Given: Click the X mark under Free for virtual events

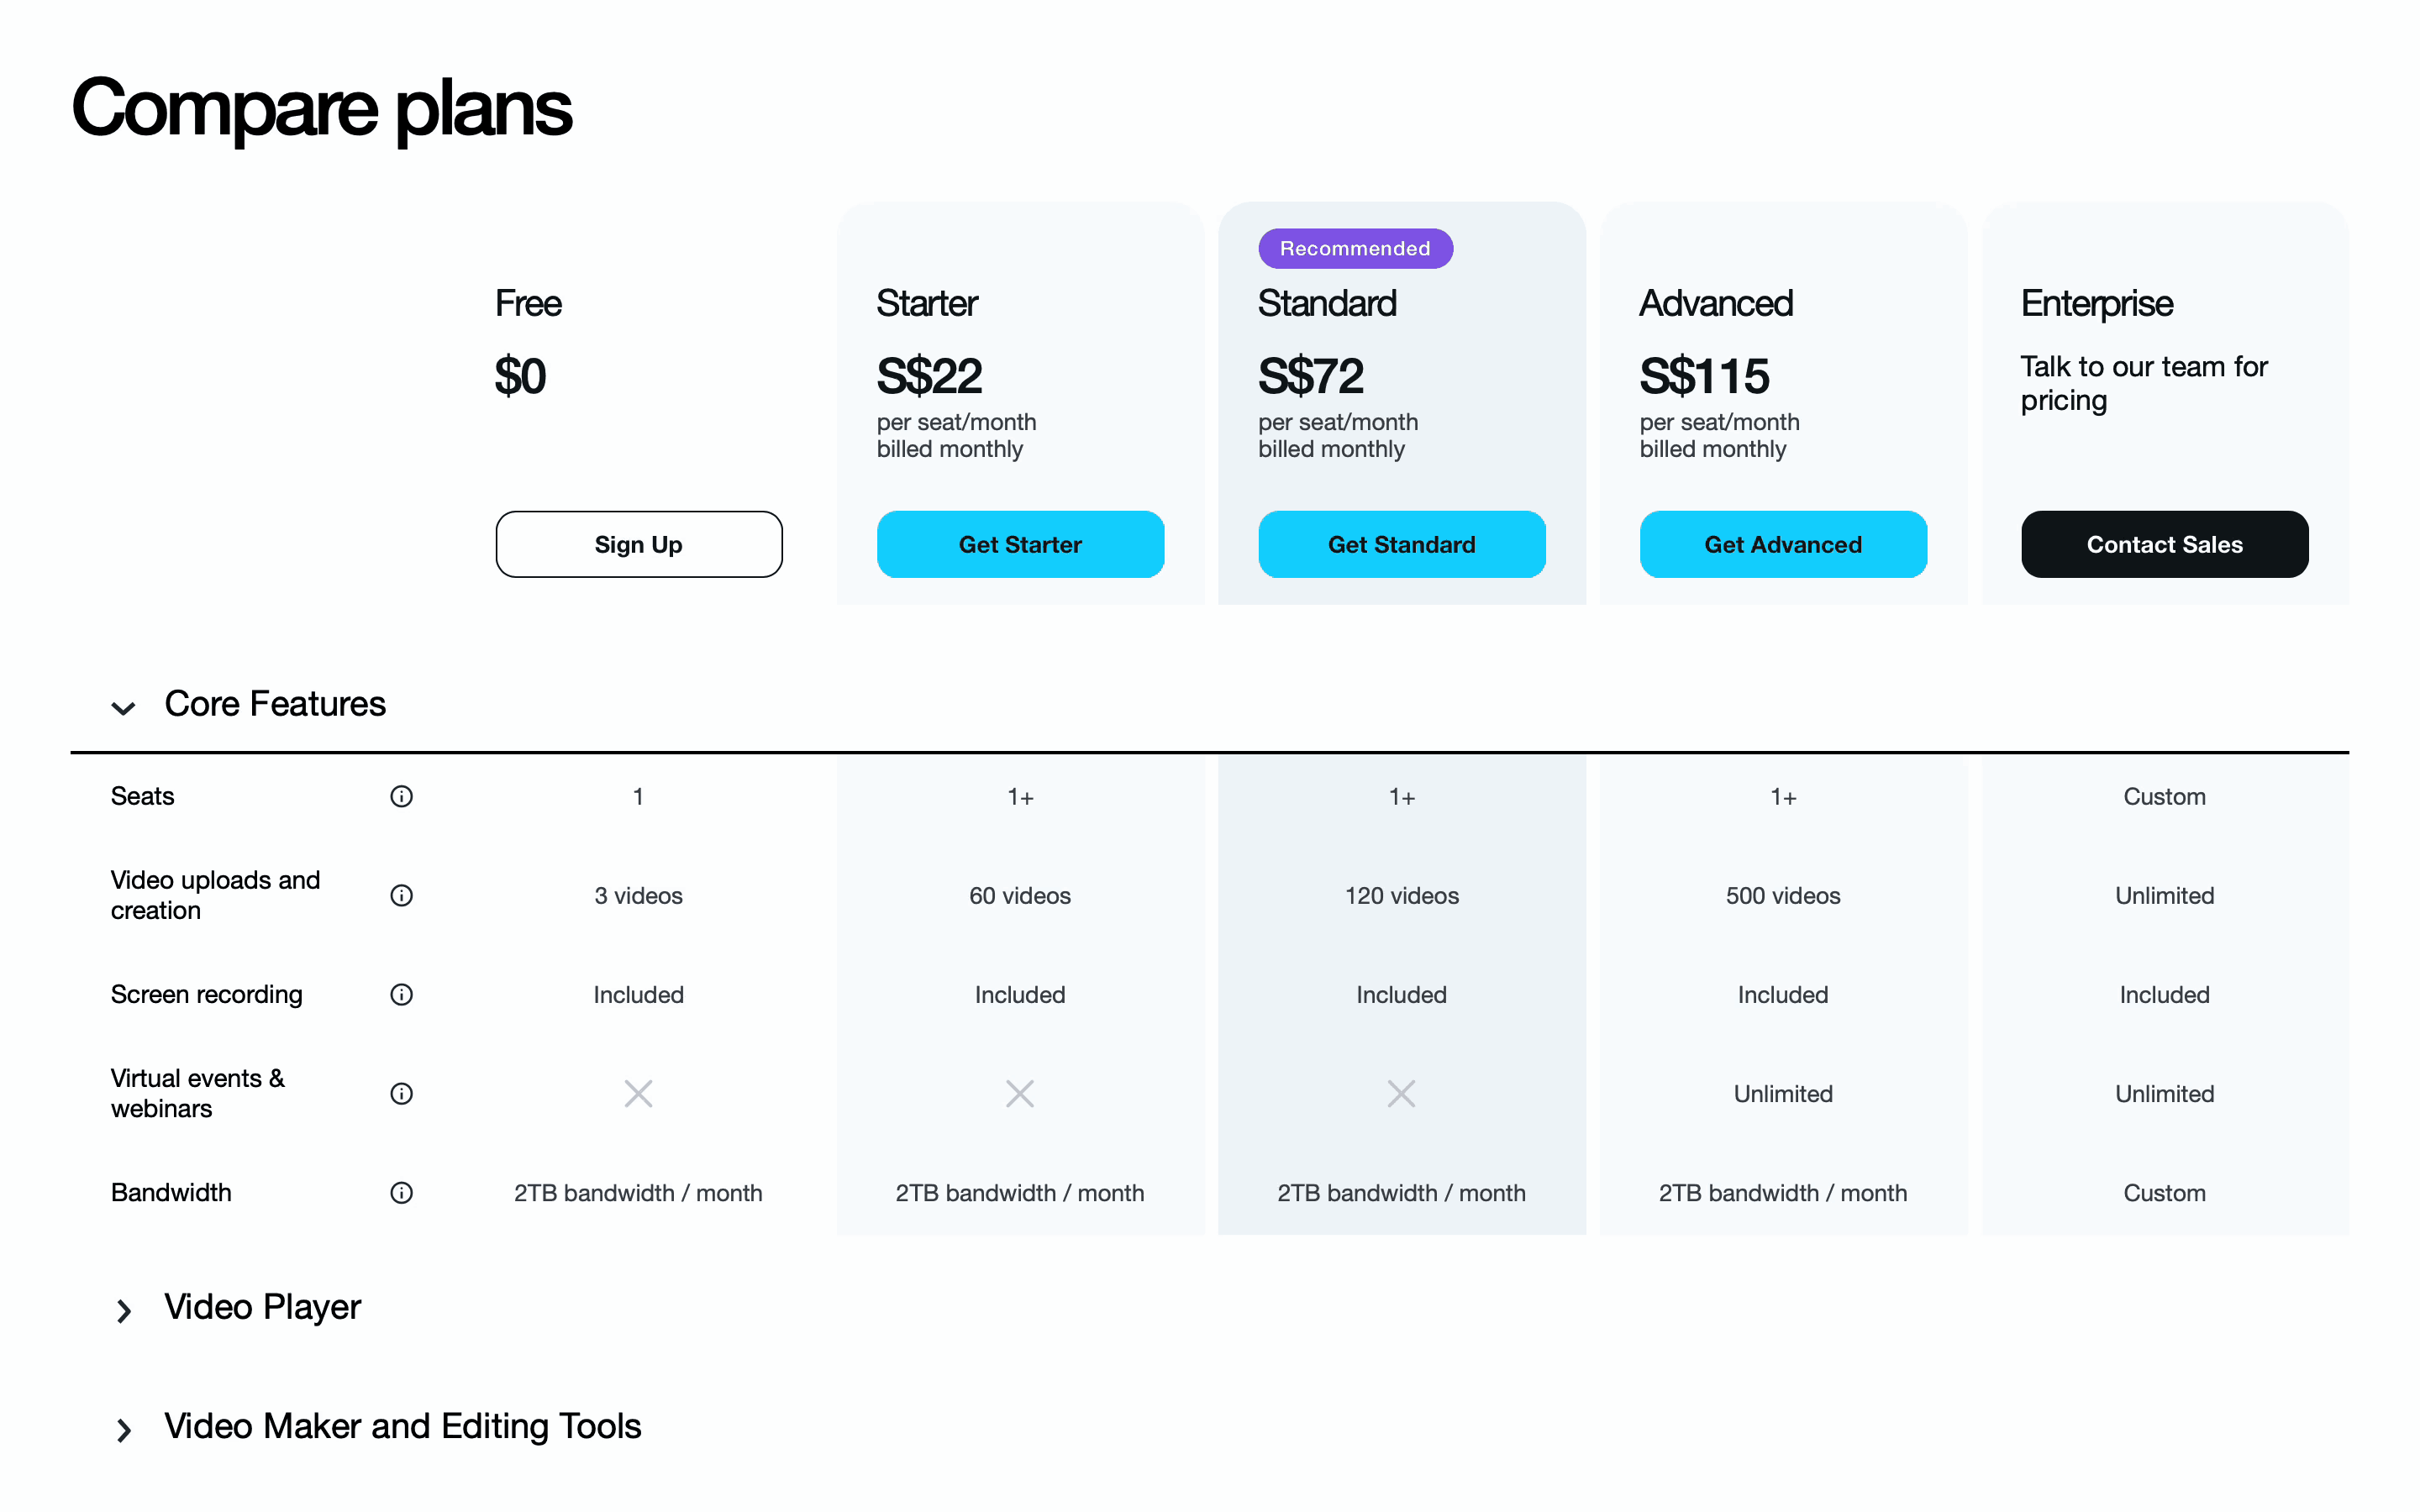Looking at the screenshot, I should (638, 1093).
